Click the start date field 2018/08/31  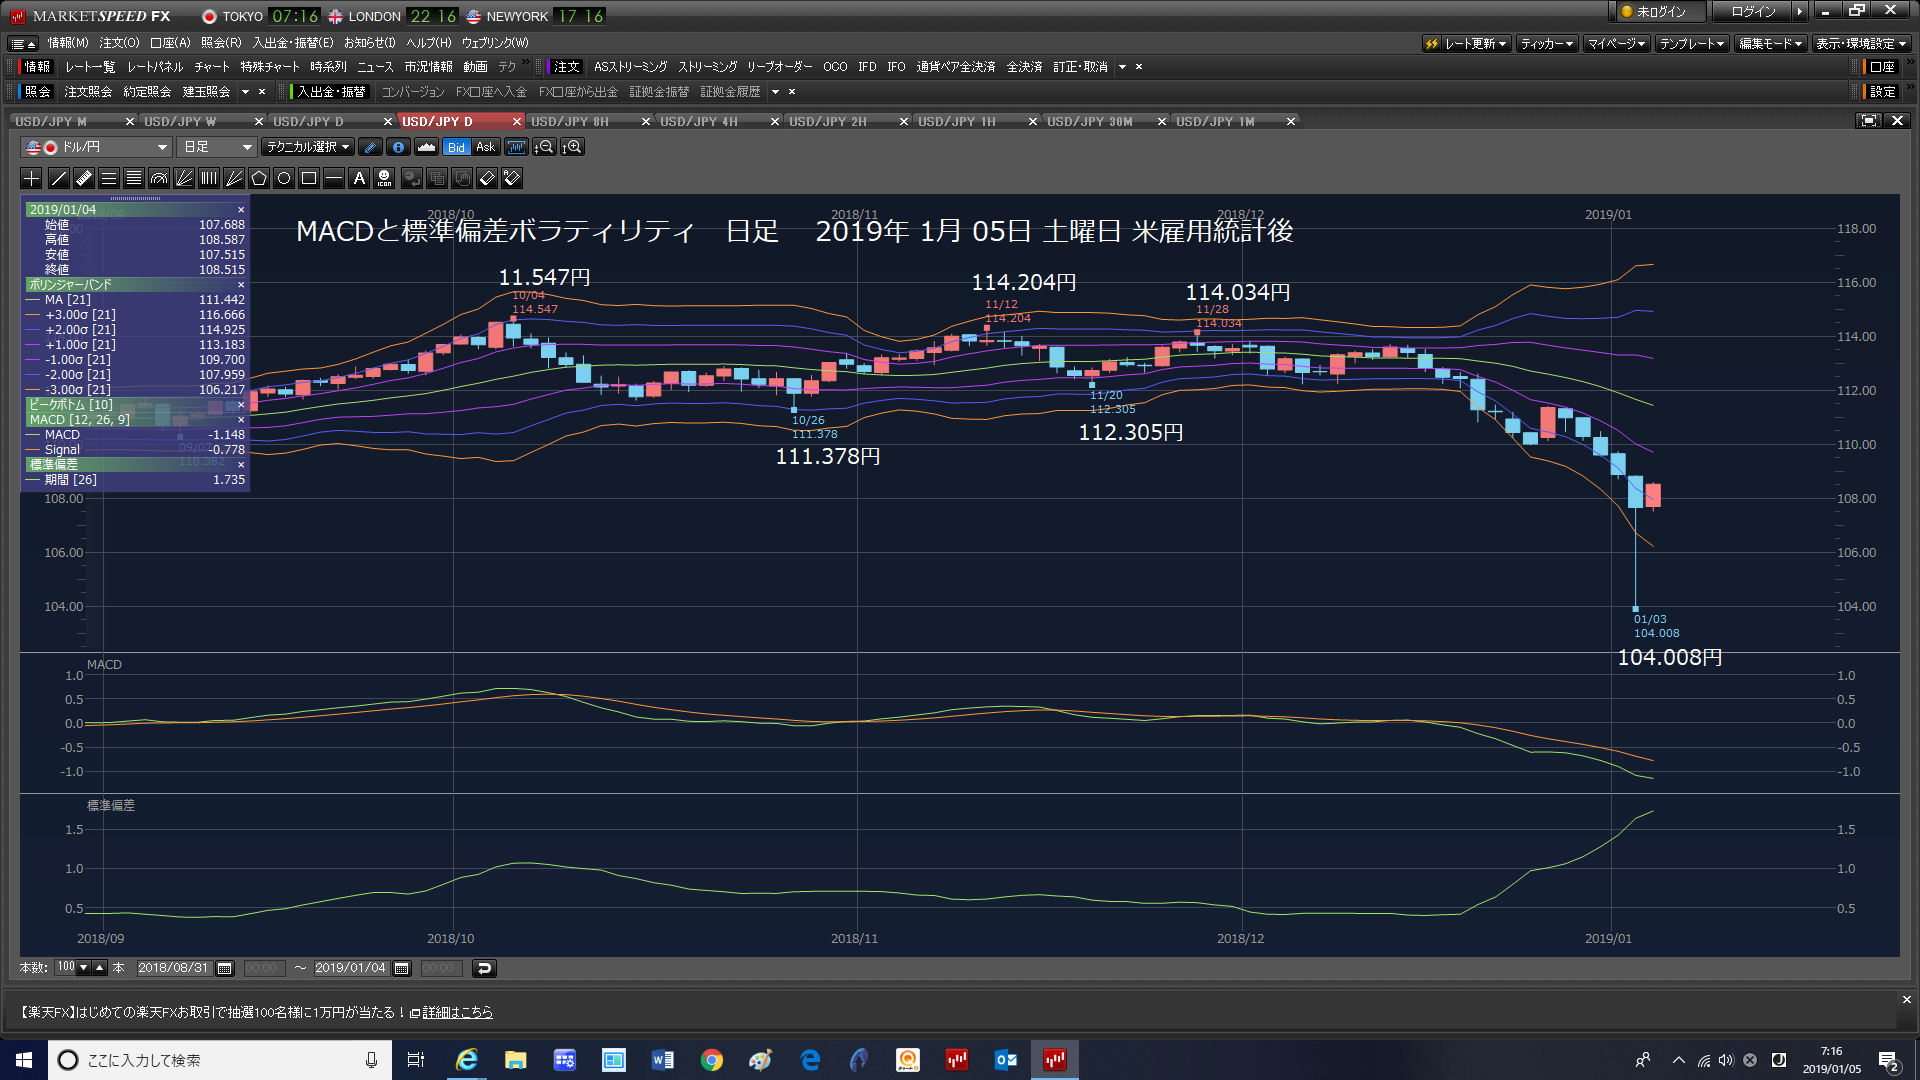(x=173, y=968)
